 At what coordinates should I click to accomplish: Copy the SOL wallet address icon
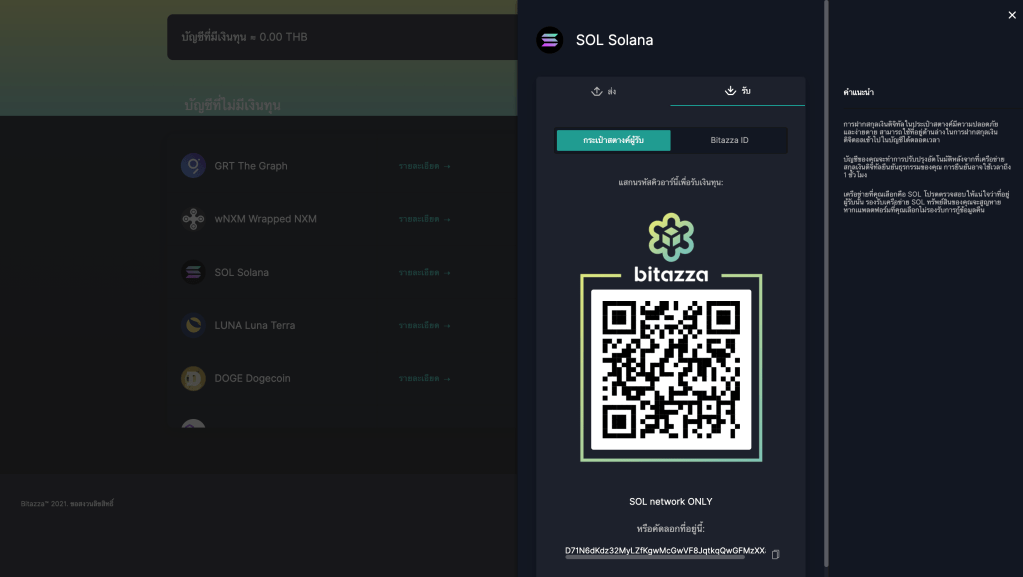[775, 554]
